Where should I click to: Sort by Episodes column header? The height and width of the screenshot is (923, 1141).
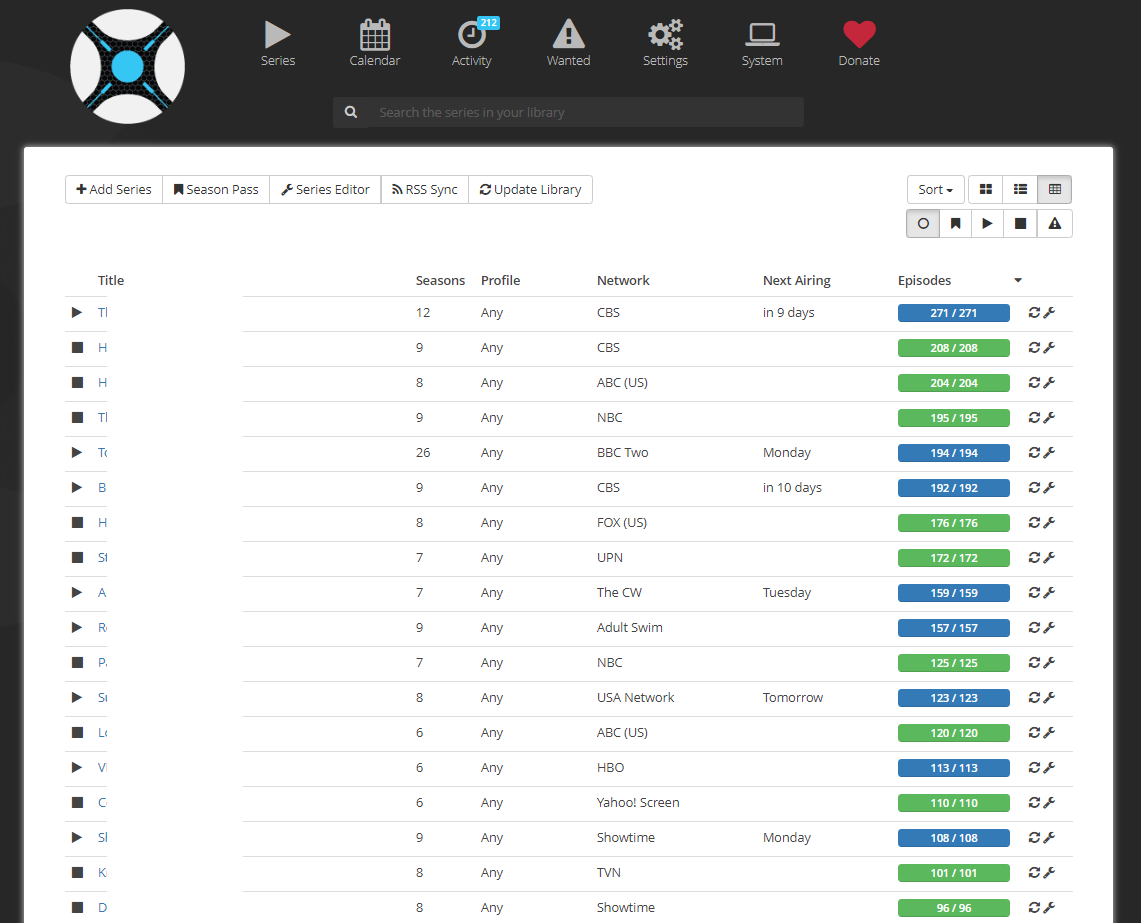point(924,280)
